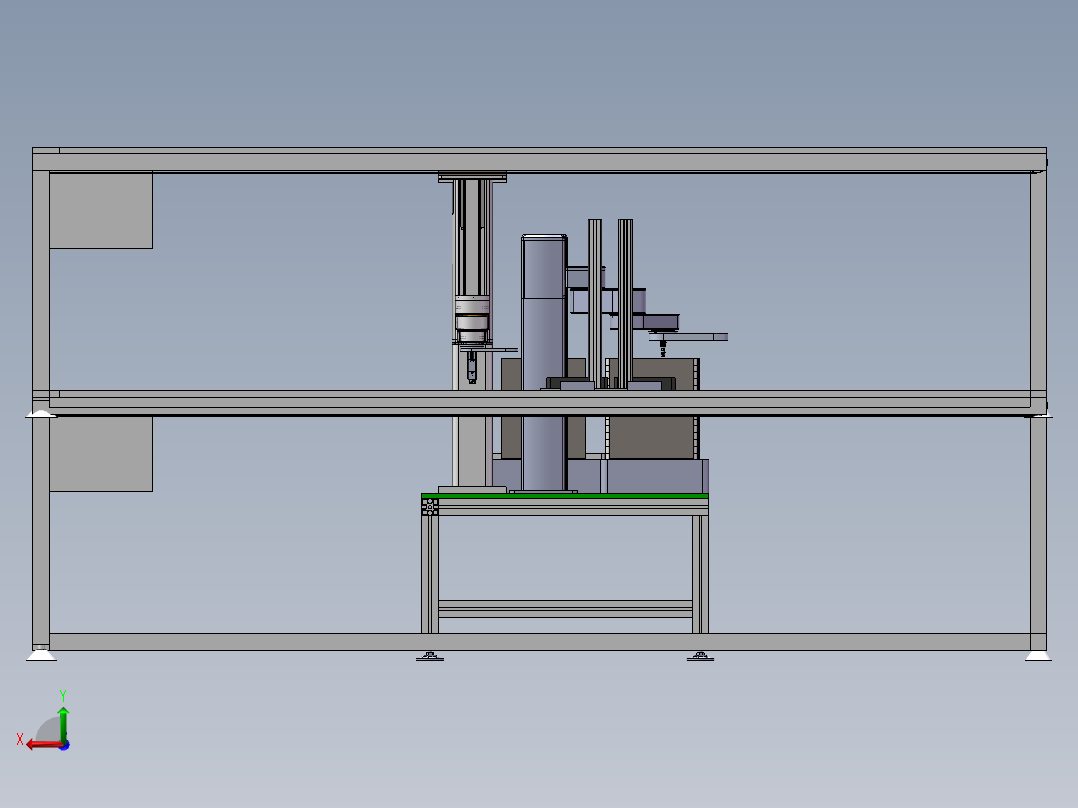Select the lower-left gray panel in frame
Image resolution: width=1078 pixels, height=808 pixels.
tap(101, 454)
